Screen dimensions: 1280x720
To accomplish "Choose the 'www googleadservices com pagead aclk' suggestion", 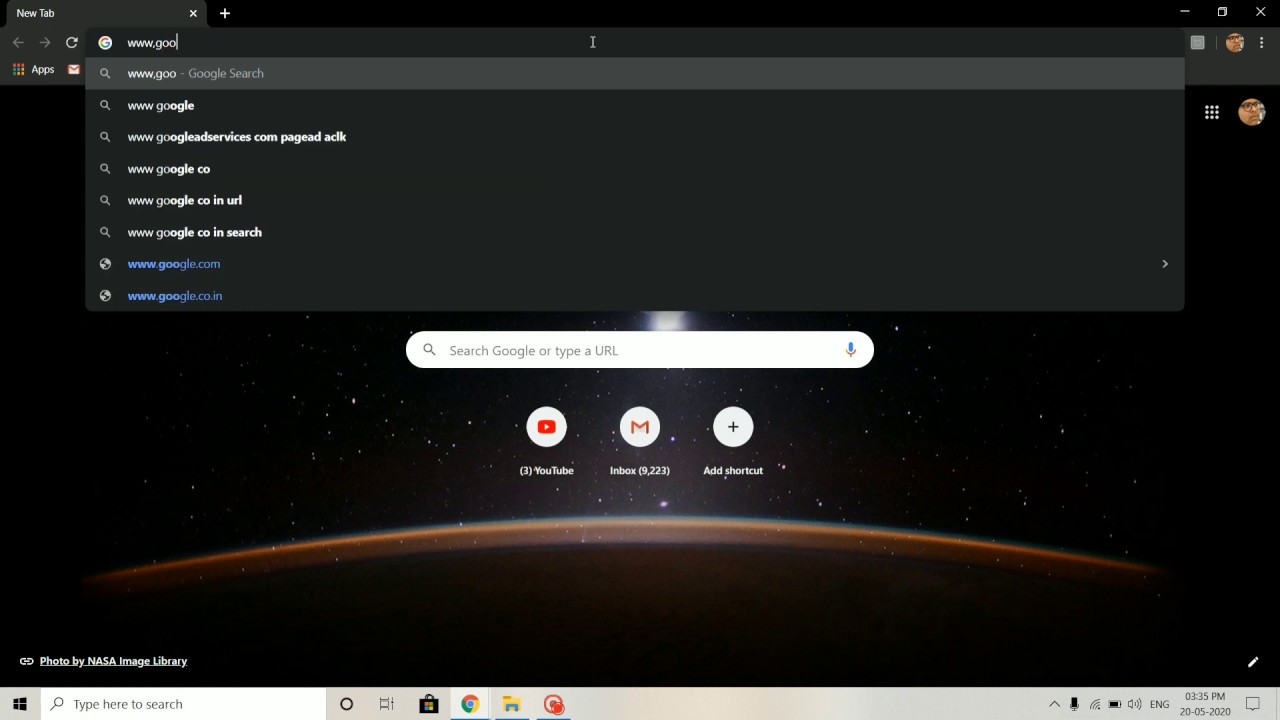I will [x=635, y=137].
